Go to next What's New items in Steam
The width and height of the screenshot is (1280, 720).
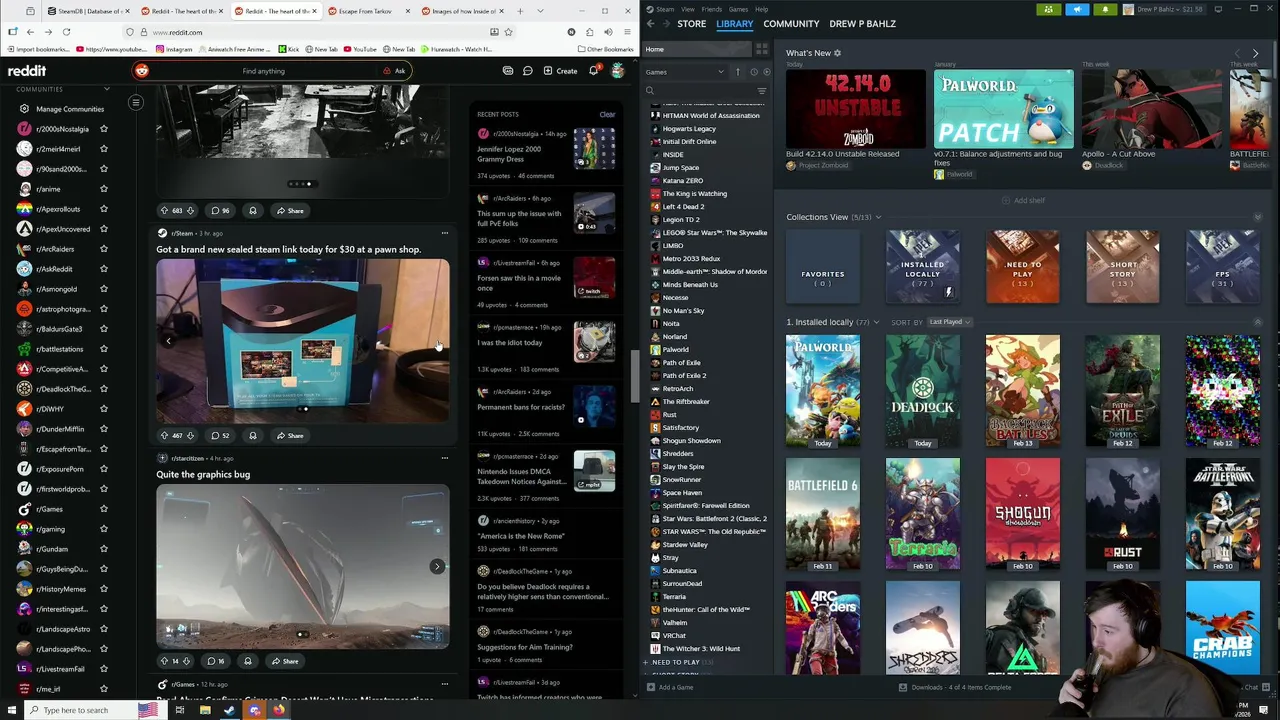tap(1256, 53)
